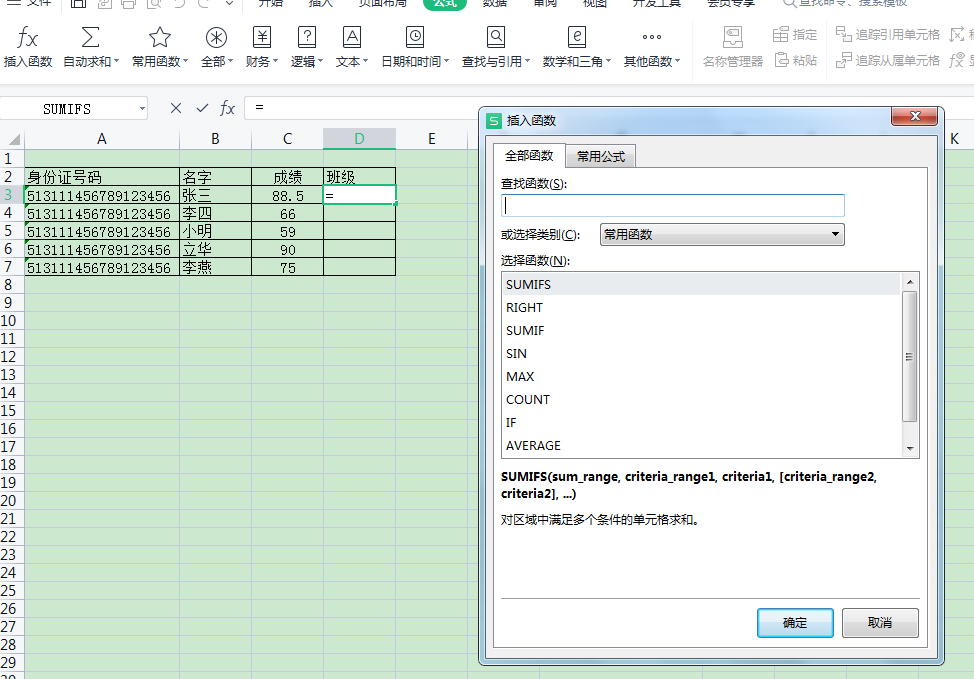Close the 插入函数 dialog
Image resolution: width=974 pixels, height=679 pixels.
click(914, 116)
